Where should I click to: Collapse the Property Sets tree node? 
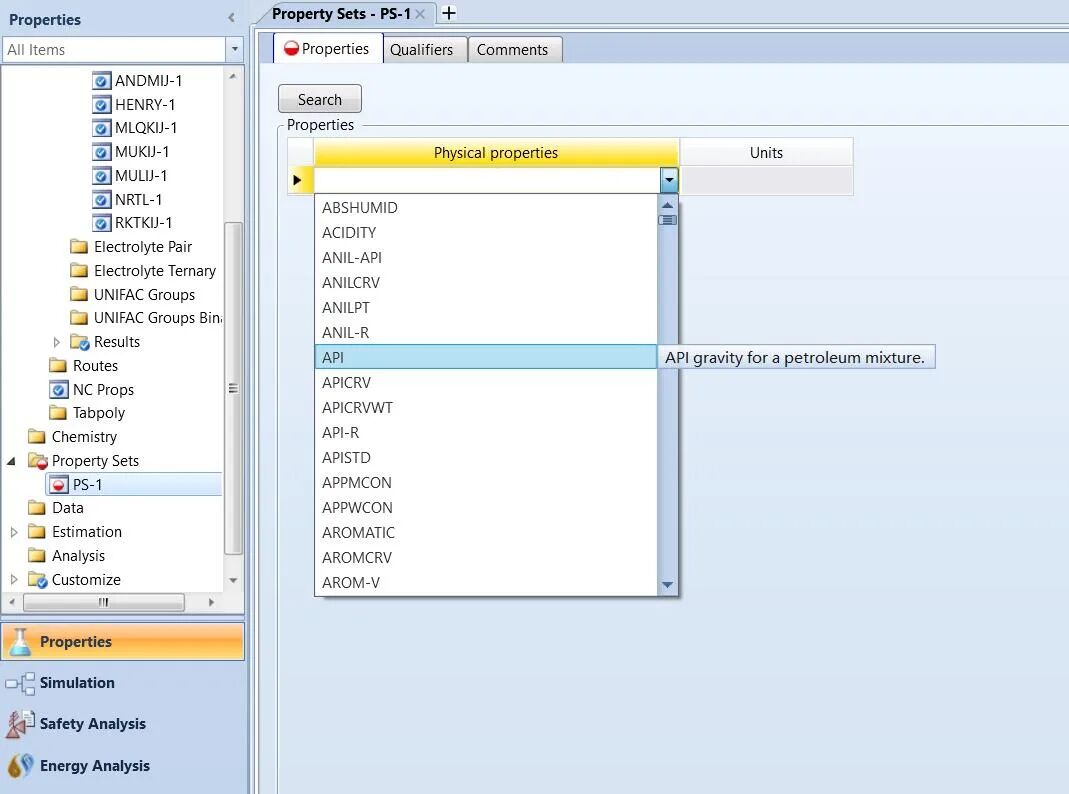(12, 461)
